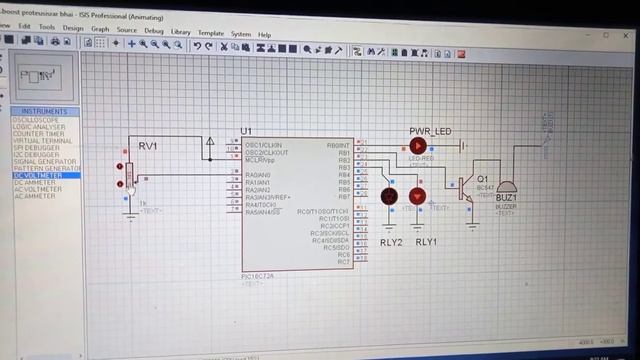Screen dimensions: 640x360
Task: Click the Print design toolbar icon
Action: tap(55, 41)
